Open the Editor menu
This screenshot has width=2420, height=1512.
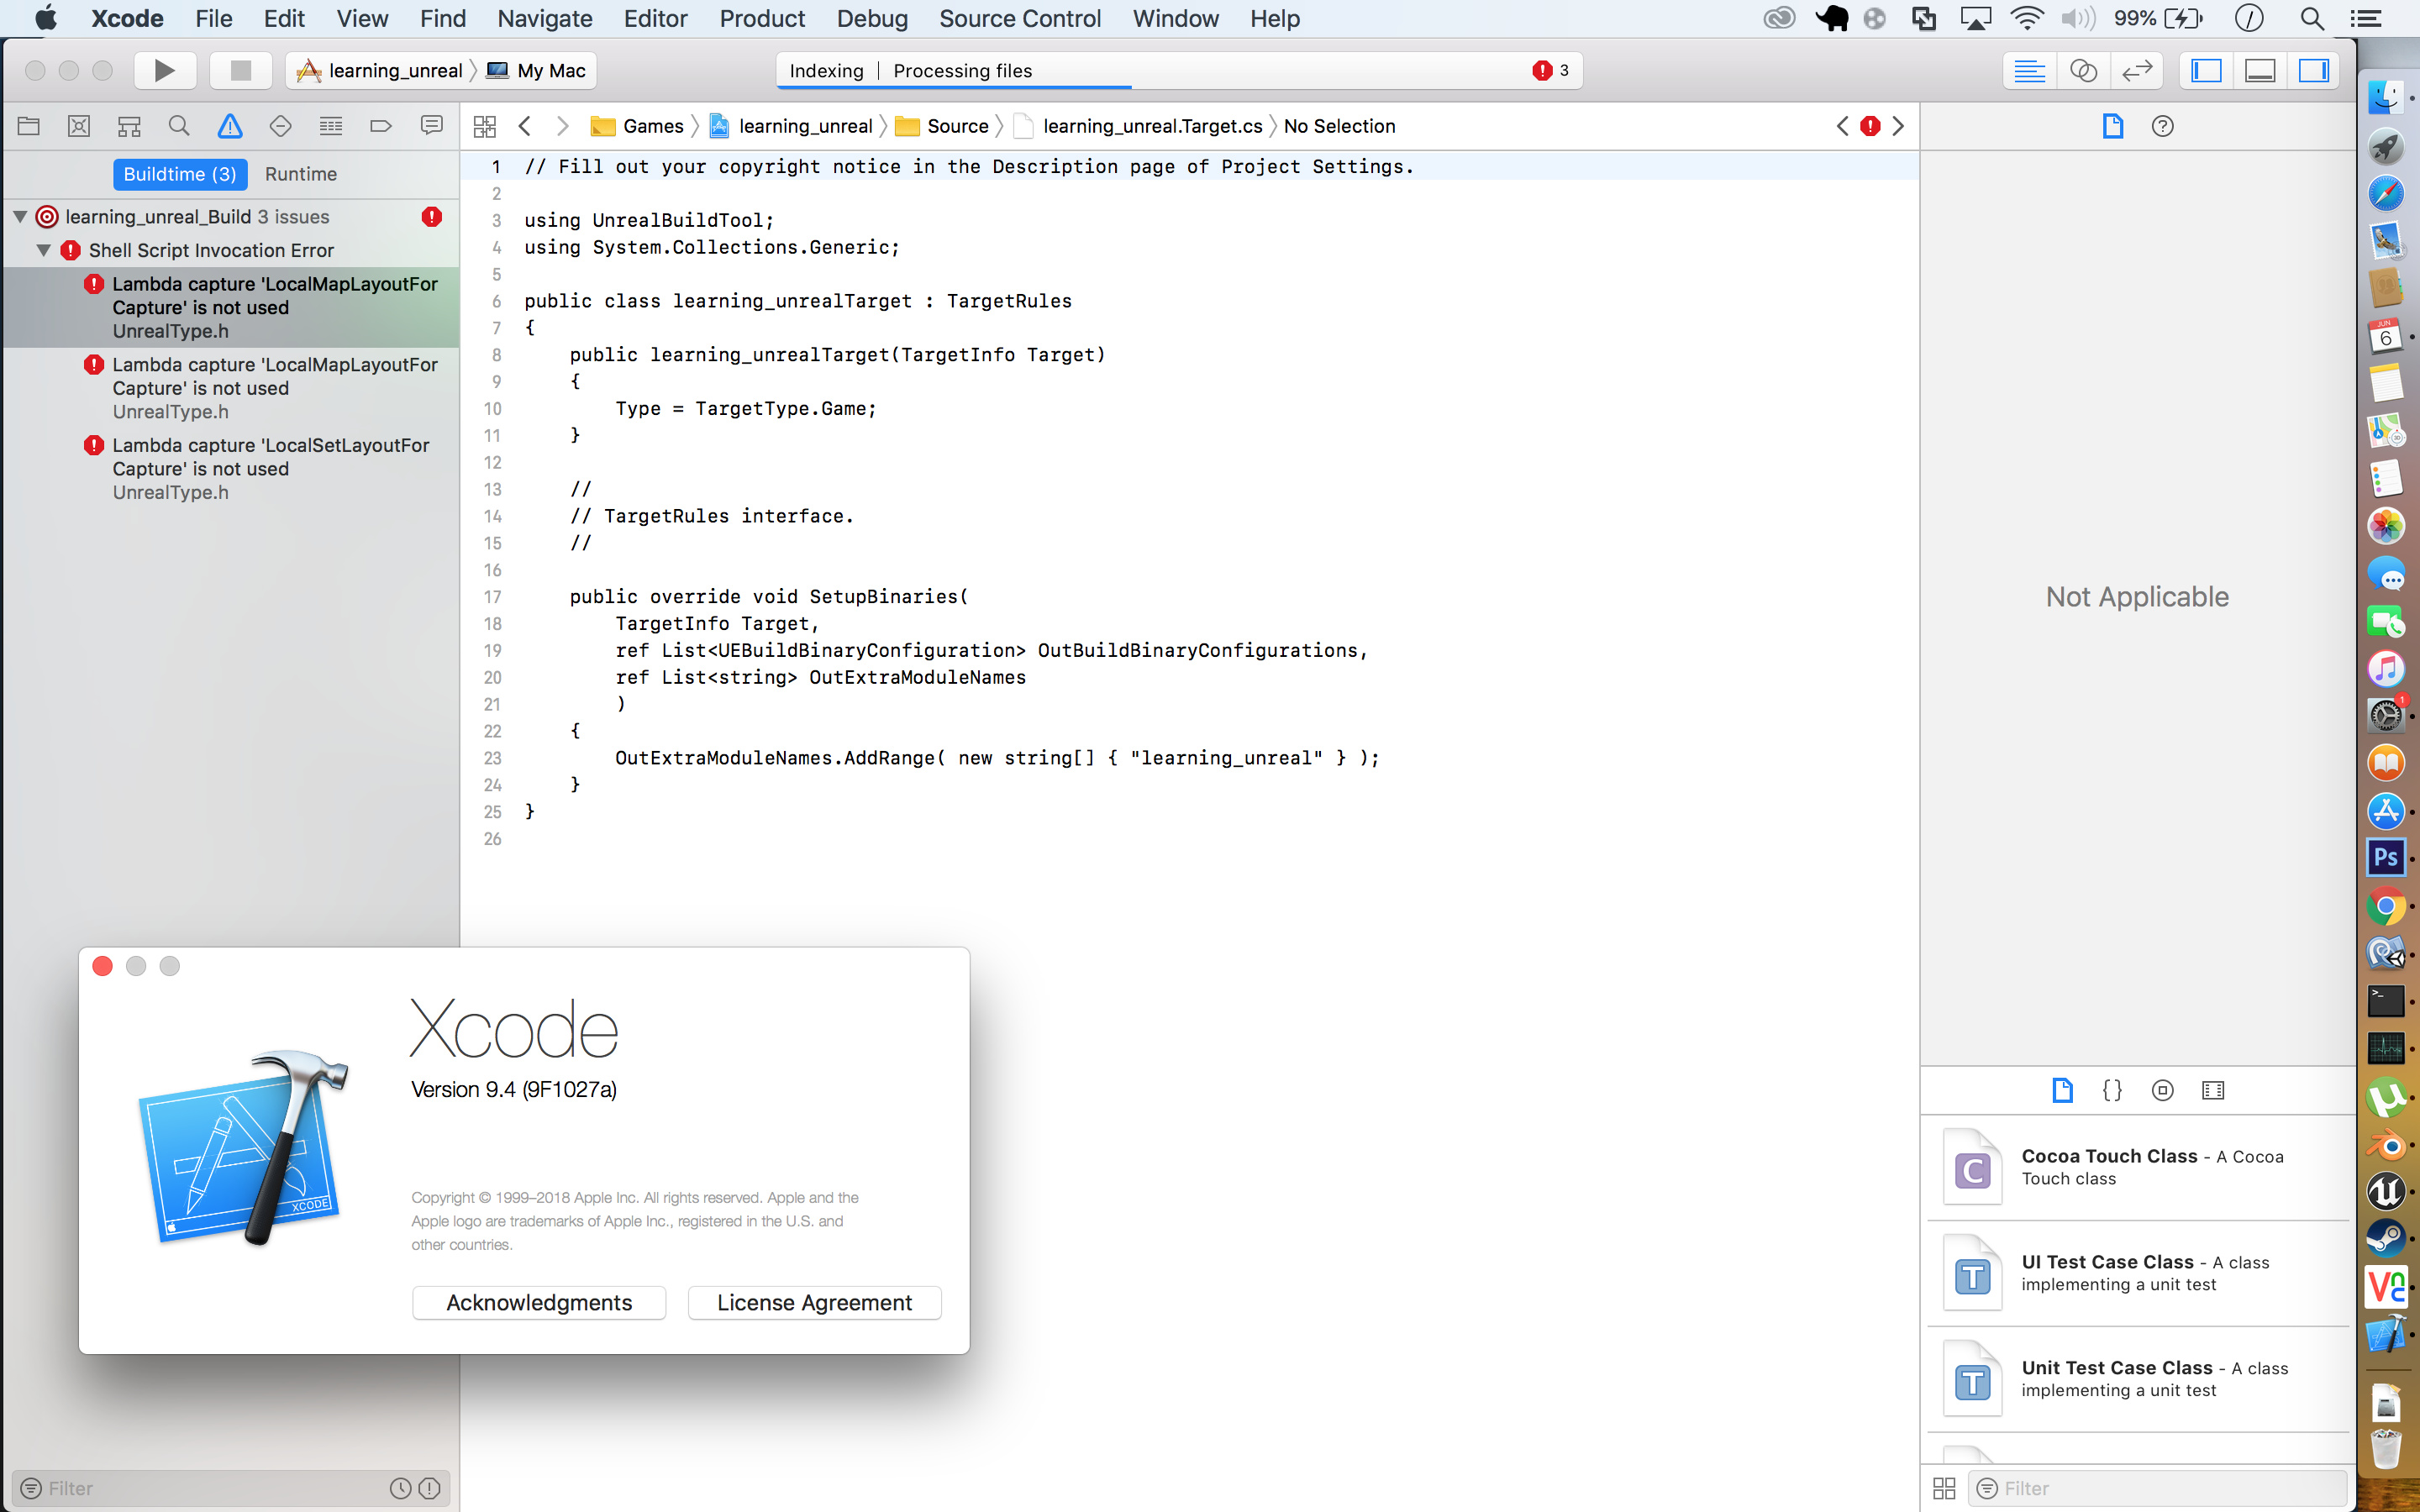[x=655, y=18]
